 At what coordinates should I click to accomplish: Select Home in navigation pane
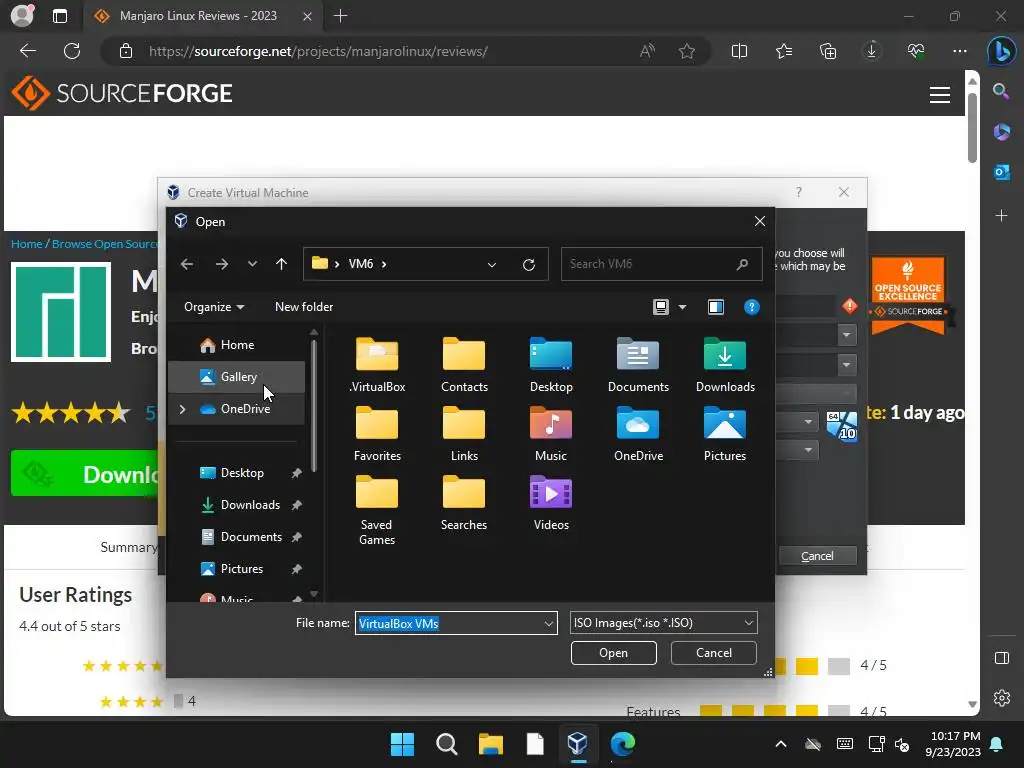[x=236, y=345]
